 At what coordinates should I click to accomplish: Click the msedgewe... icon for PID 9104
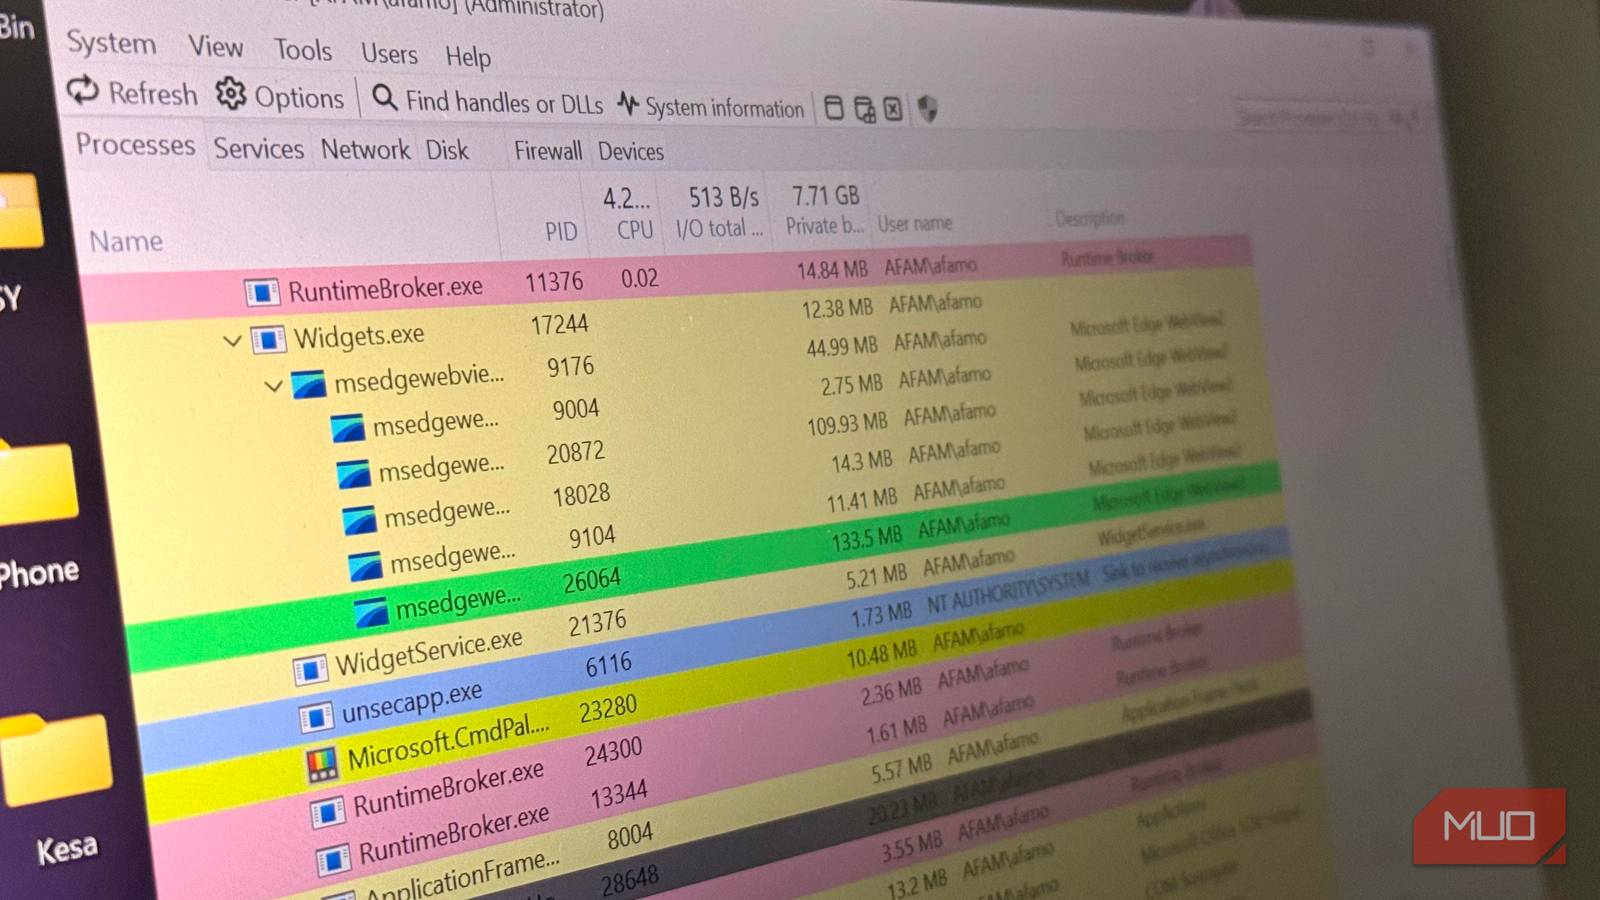coord(365,565)
